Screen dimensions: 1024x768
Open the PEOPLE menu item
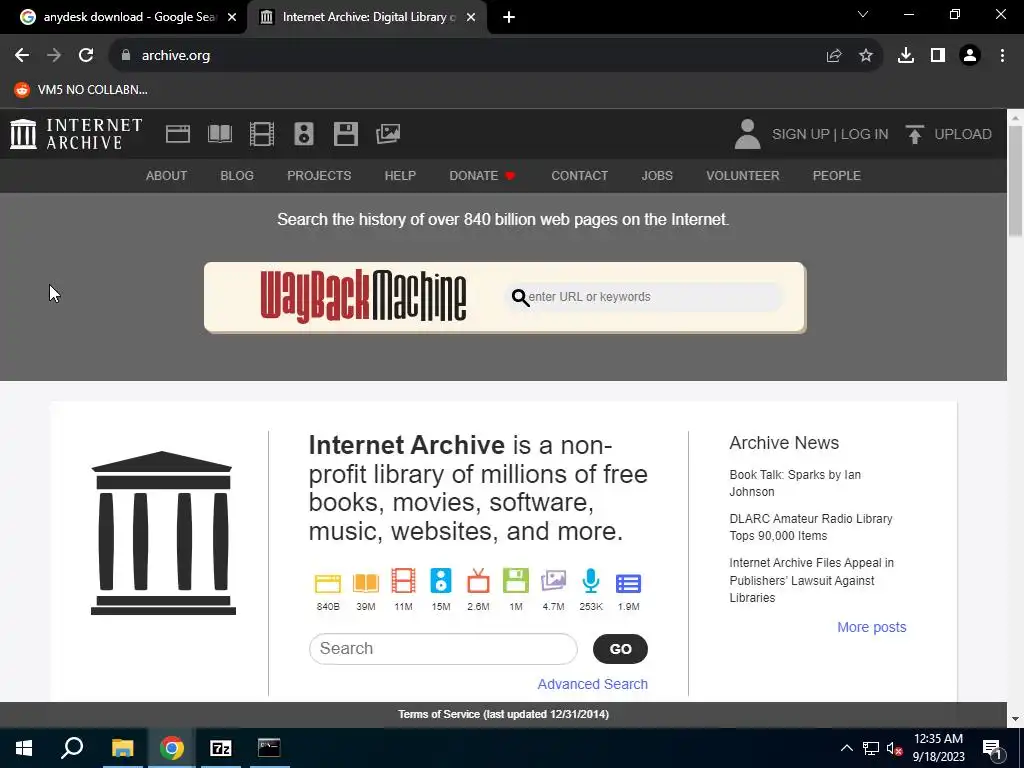tap(837, 176)
